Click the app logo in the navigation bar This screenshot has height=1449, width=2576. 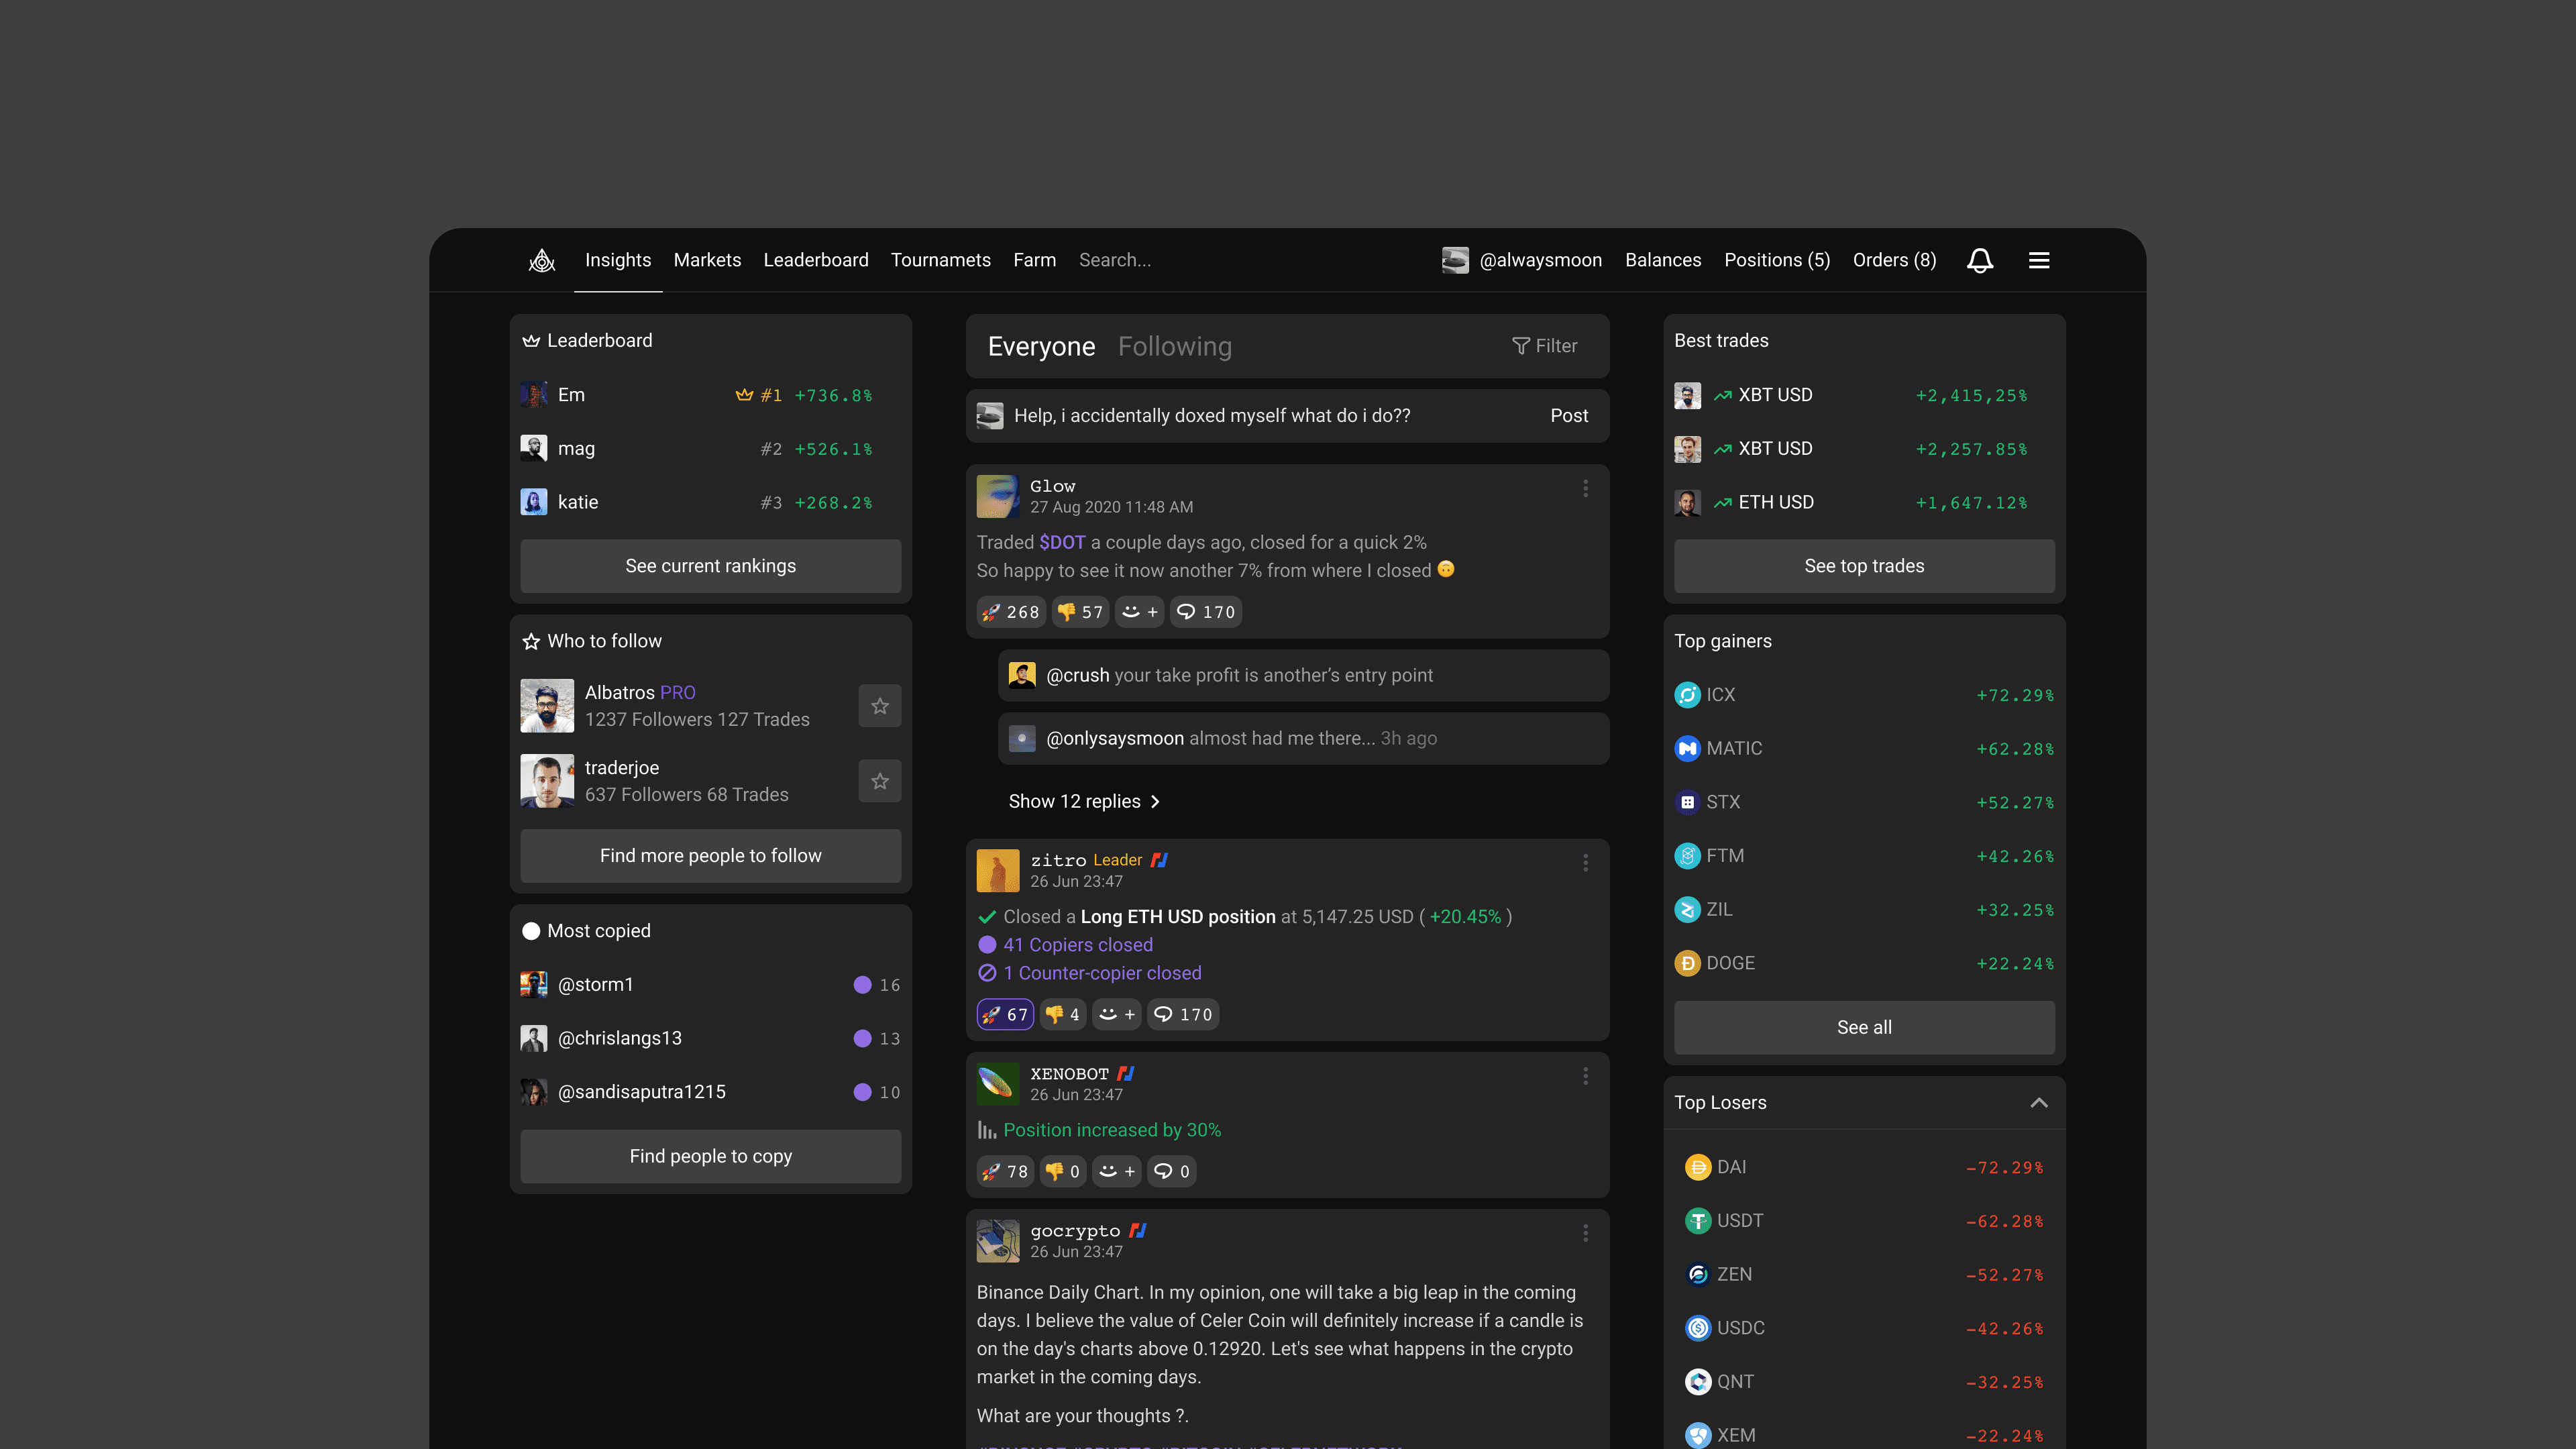[x=542, y=261]
